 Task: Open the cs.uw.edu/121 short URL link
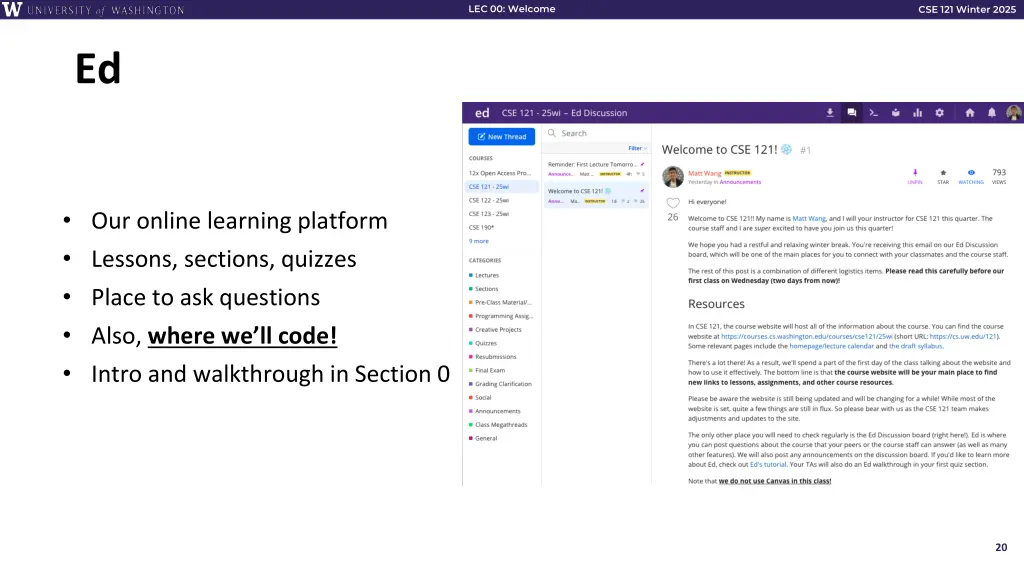(963, 336)
